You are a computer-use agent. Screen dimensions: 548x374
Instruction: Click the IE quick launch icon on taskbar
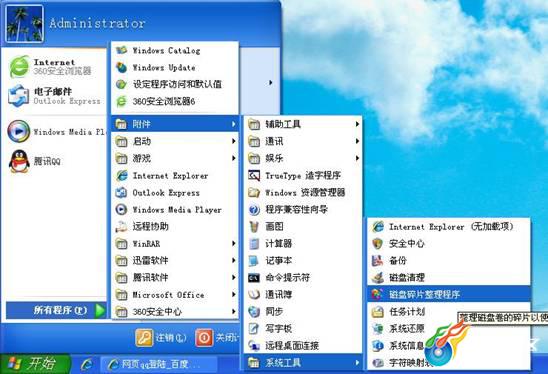coord(86,365)
